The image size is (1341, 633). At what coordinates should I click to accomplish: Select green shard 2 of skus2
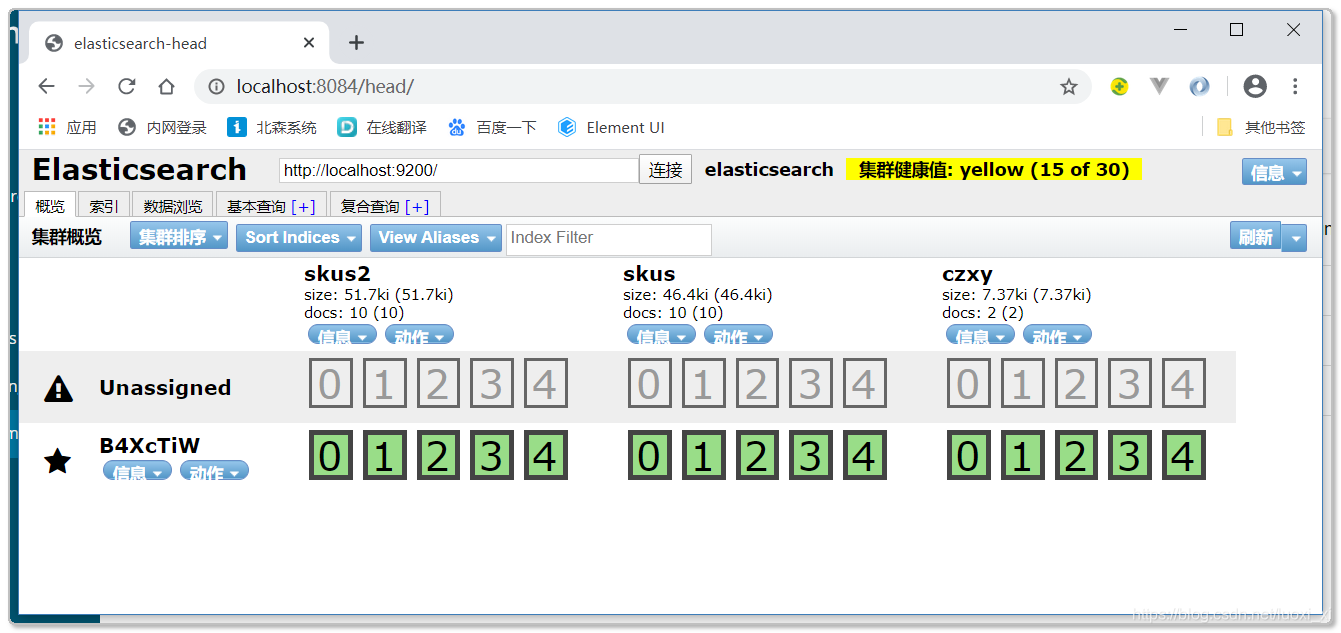tap(438, 456)
